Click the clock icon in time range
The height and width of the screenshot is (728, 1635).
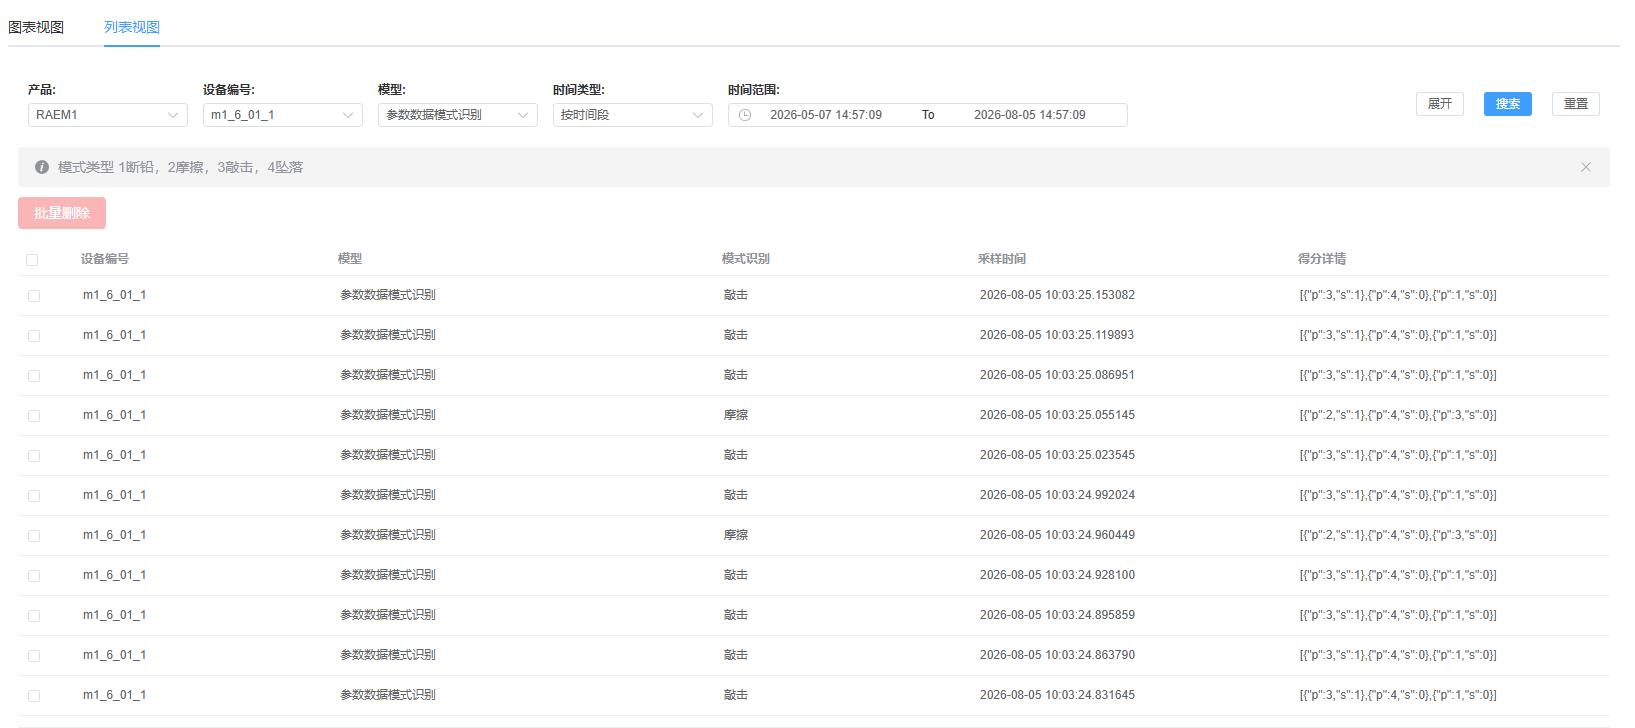(745, 115)
